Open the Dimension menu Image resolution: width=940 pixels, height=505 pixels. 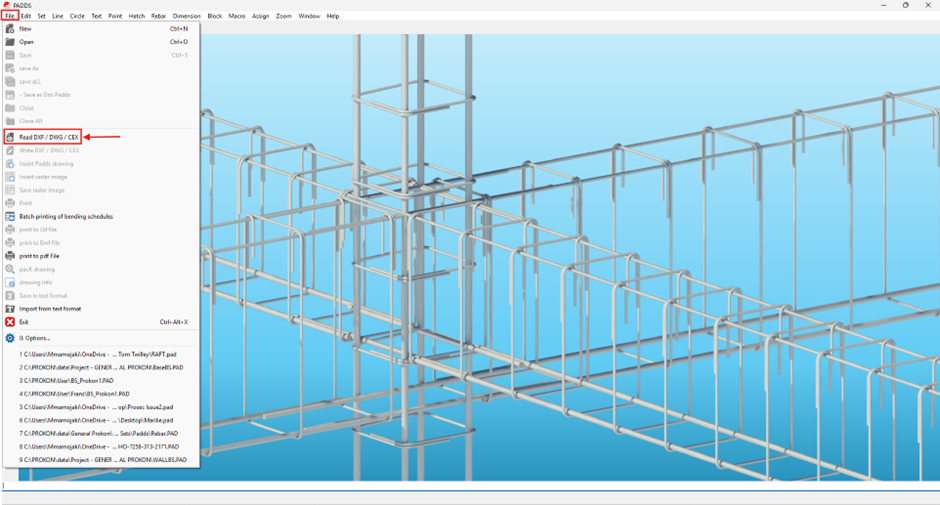[186, 16]
